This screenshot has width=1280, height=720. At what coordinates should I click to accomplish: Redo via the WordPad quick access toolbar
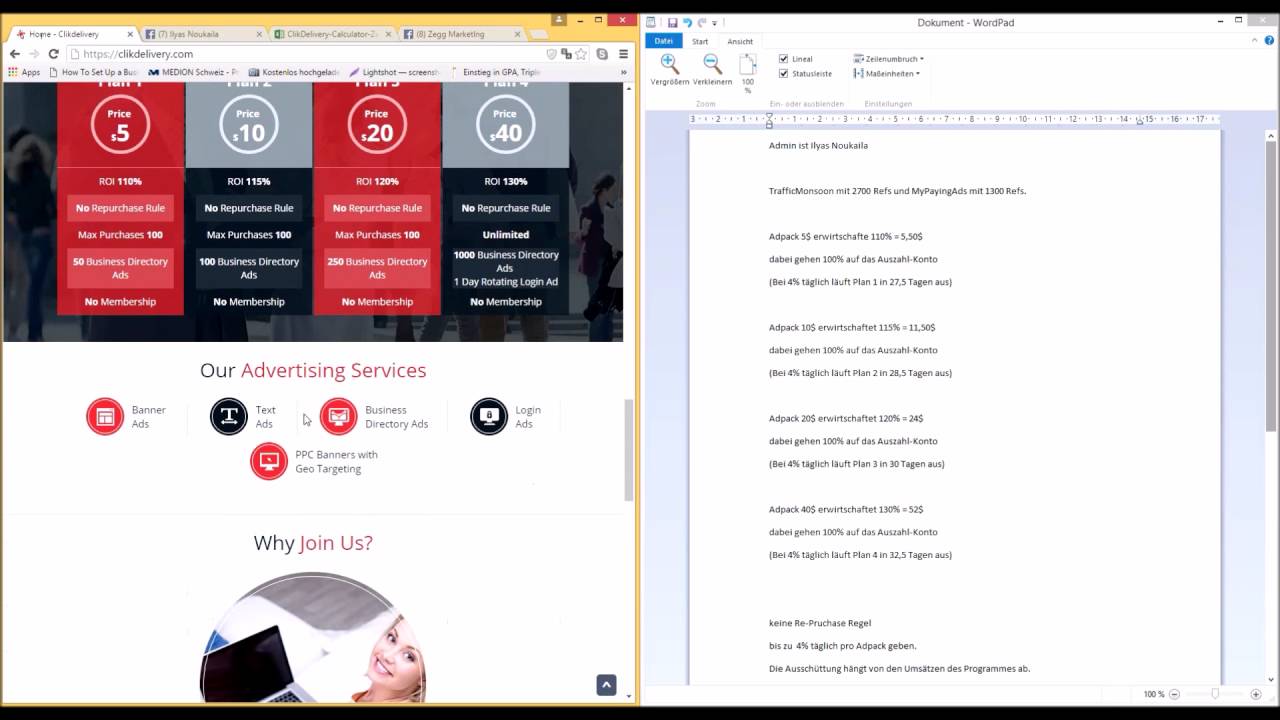click(701, 22)
